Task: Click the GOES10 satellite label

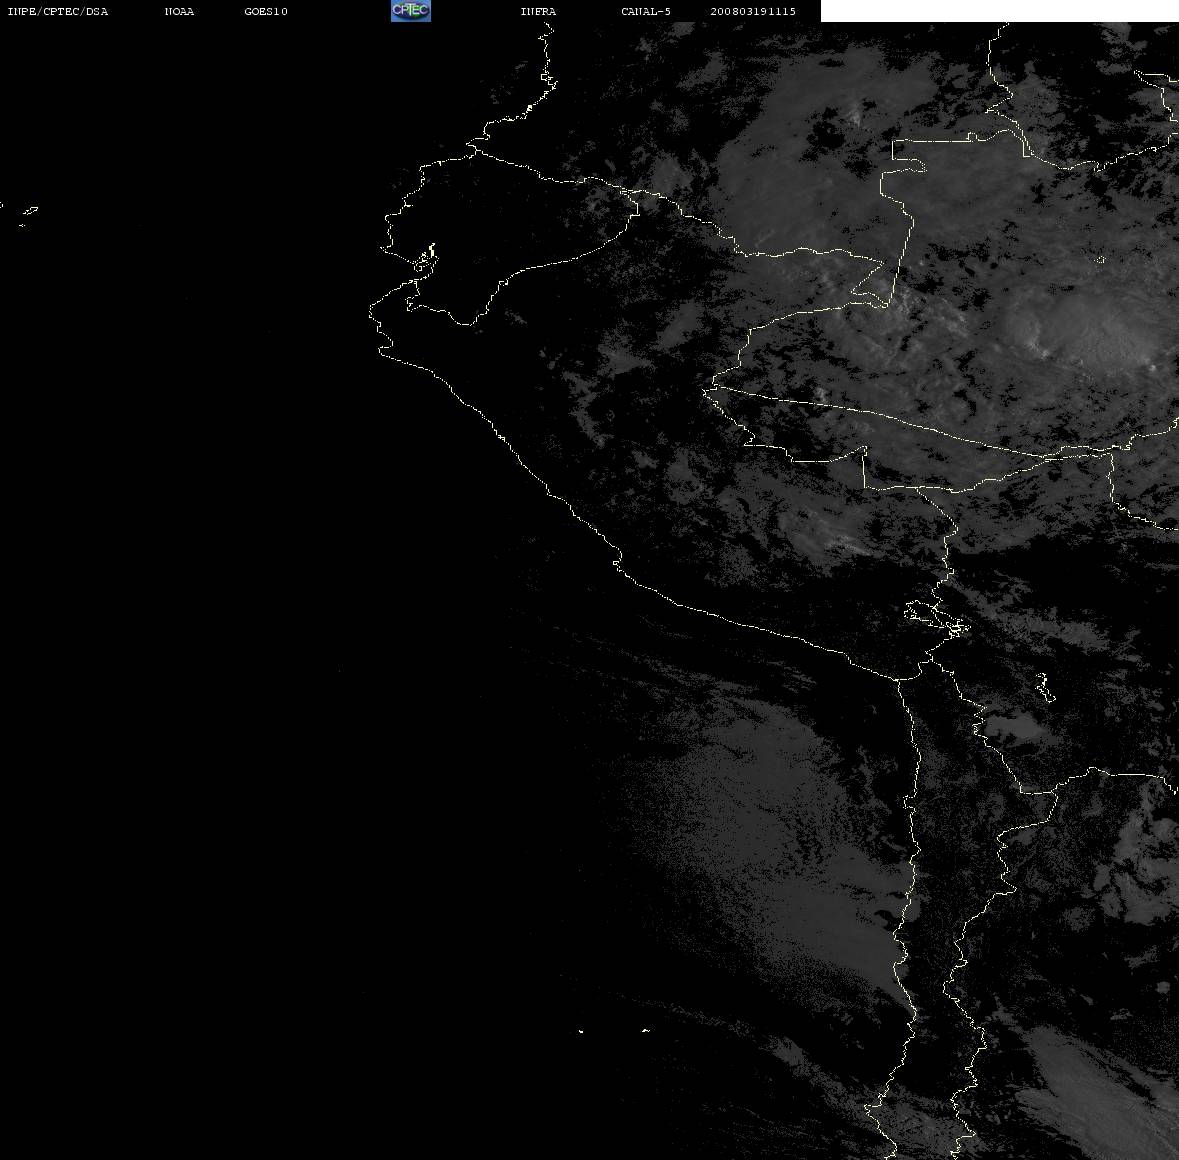Action: tap(266, 11)
